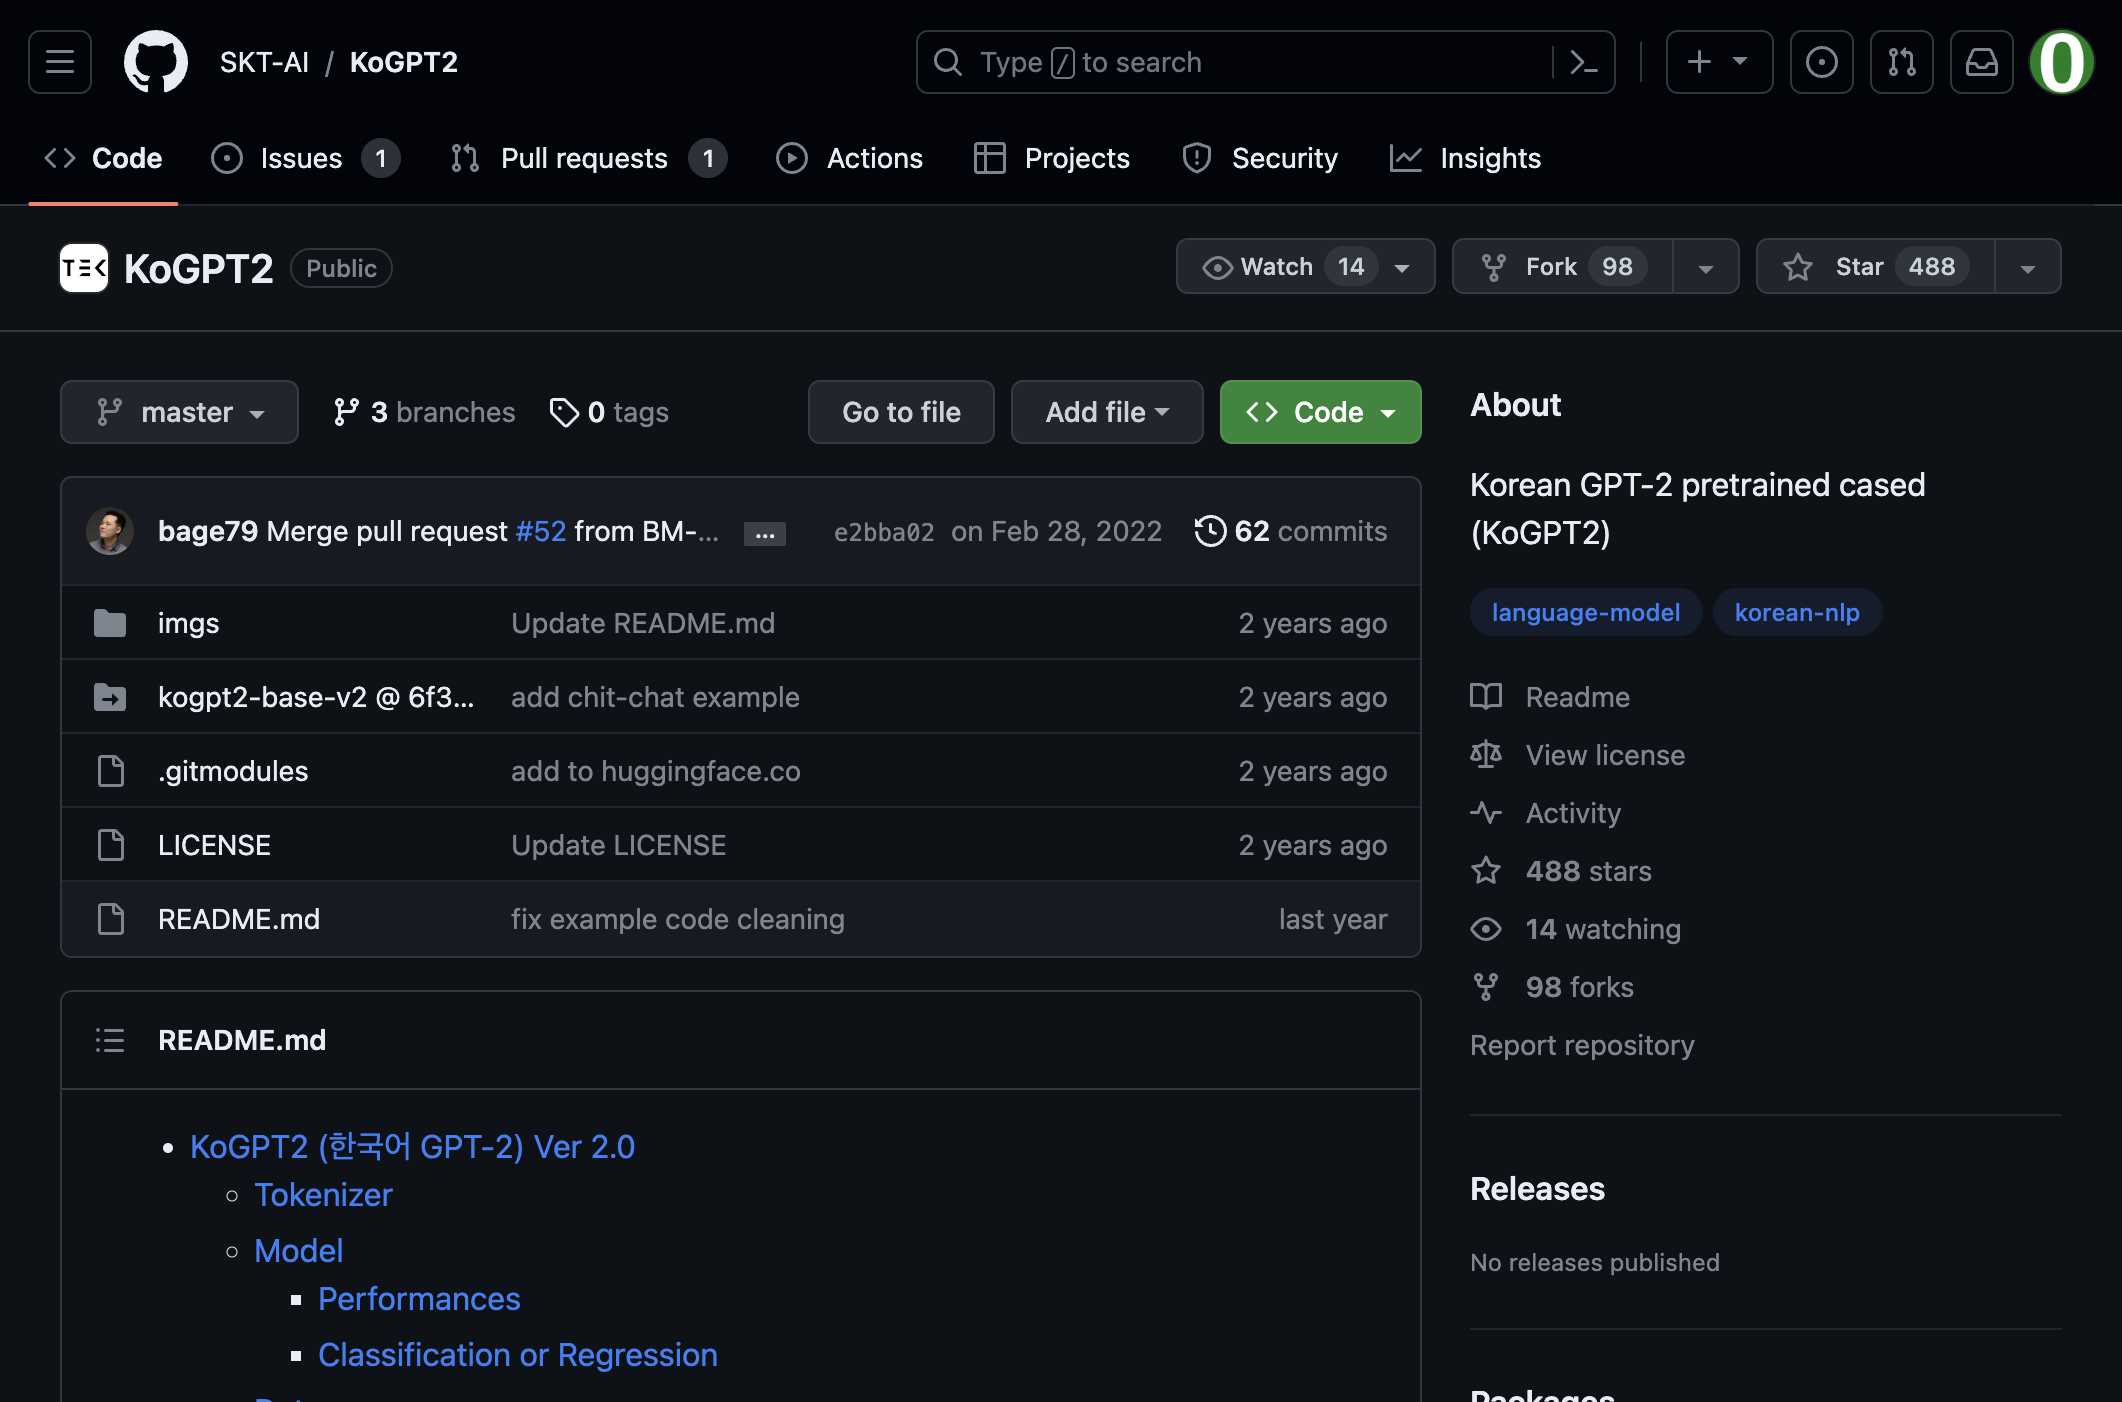Switch to the Insights tab
The width and height of the screenshot is (2122, 1402).
(1466, 158)
